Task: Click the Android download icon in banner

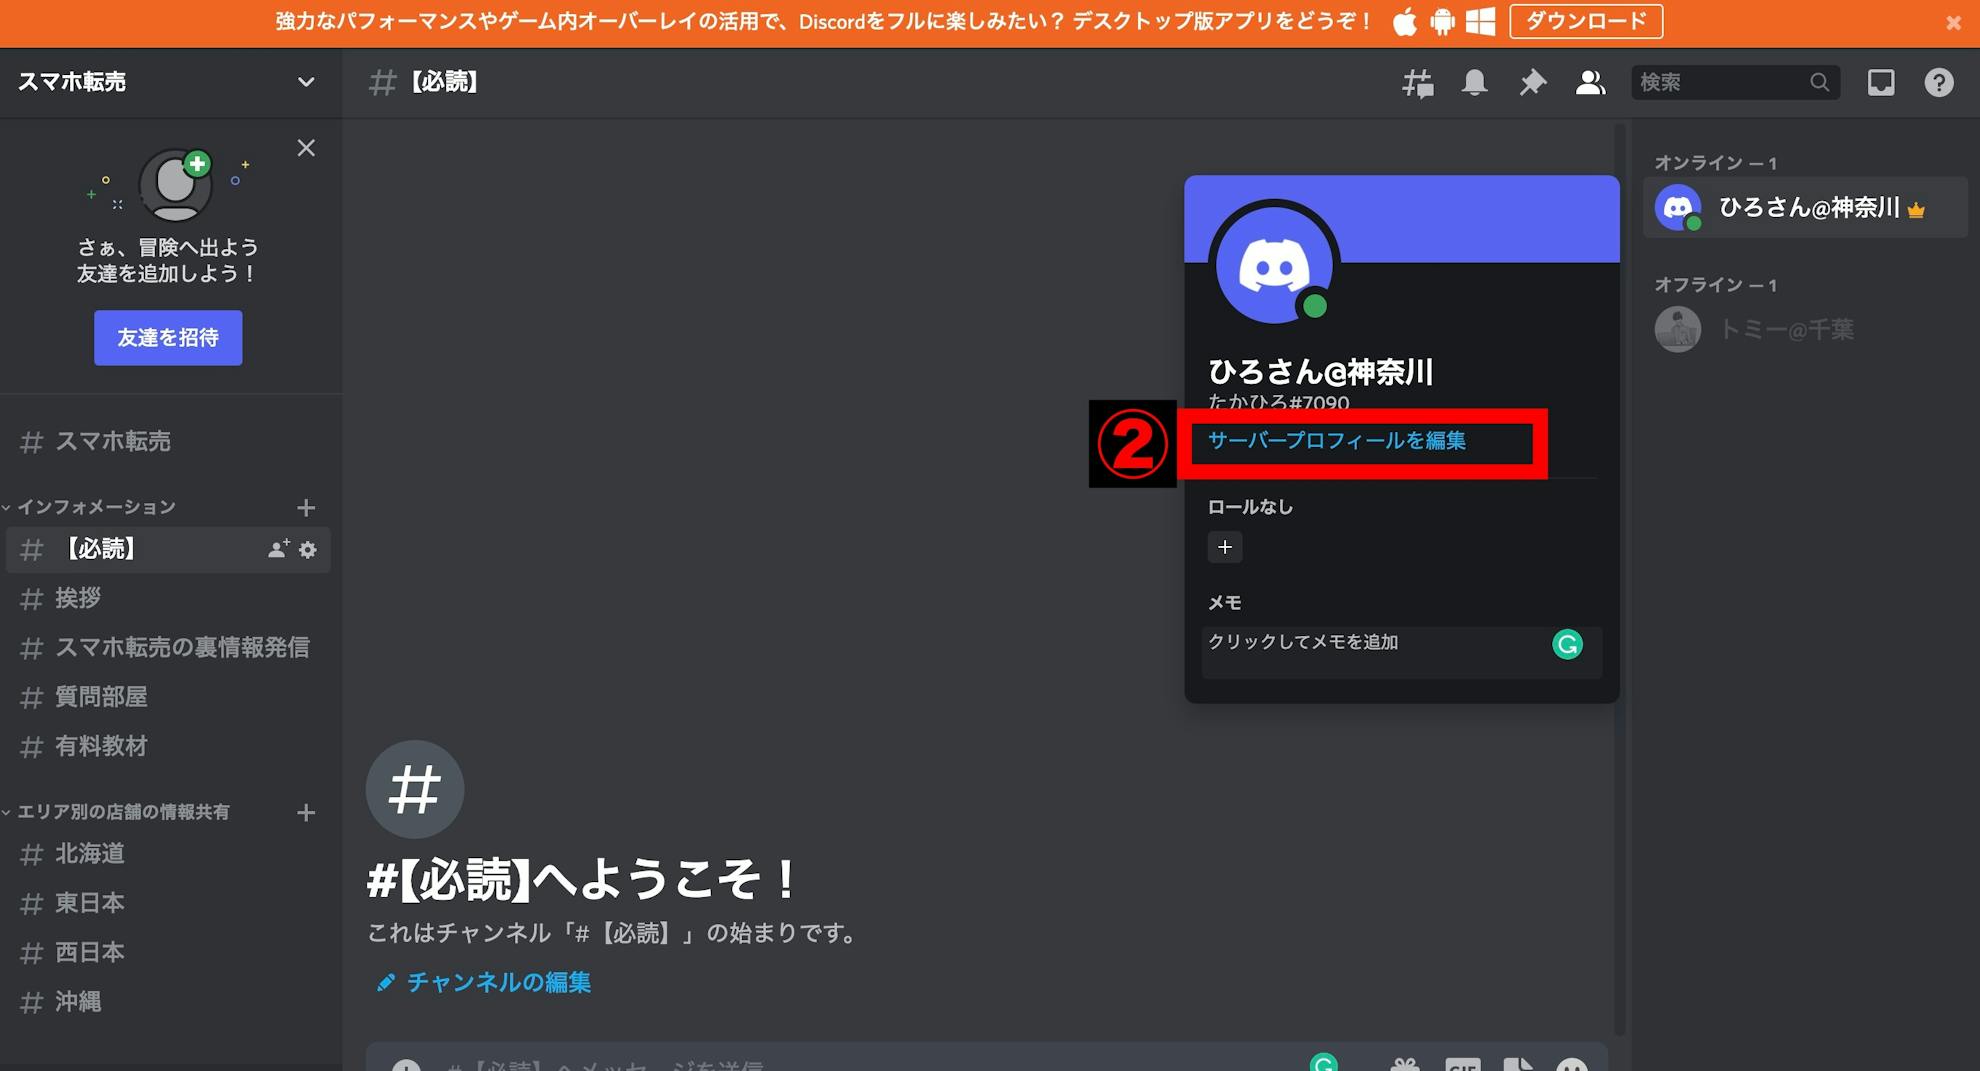Action: click(x=1442, y=22)
